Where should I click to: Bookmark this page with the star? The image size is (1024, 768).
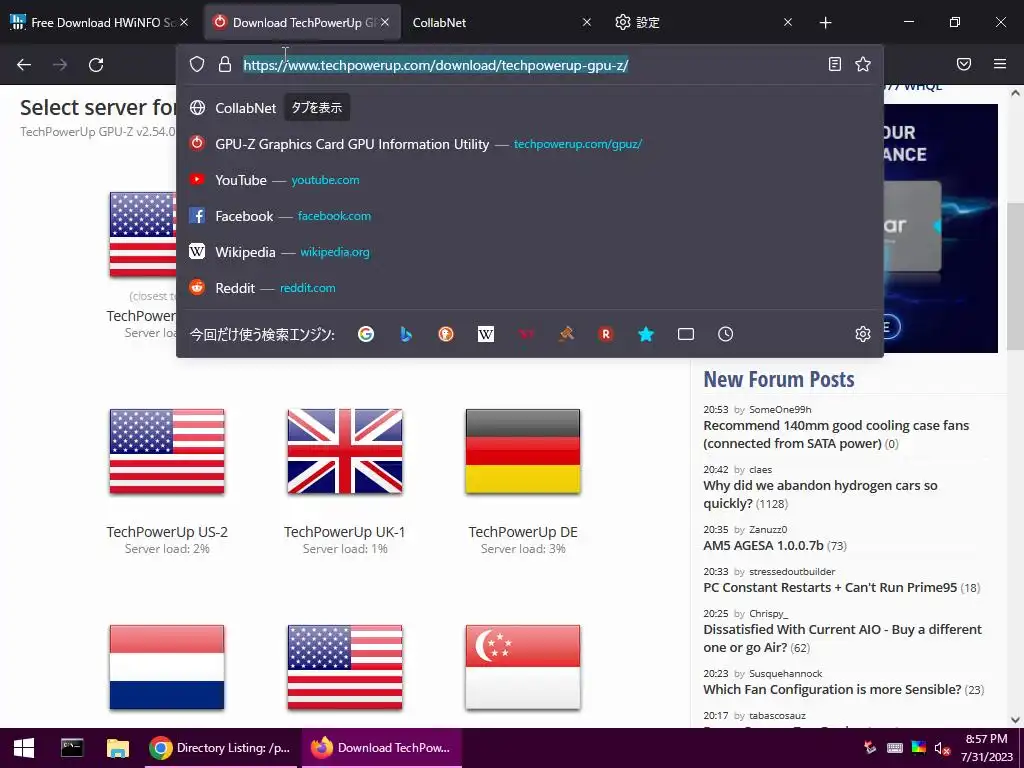863,64
